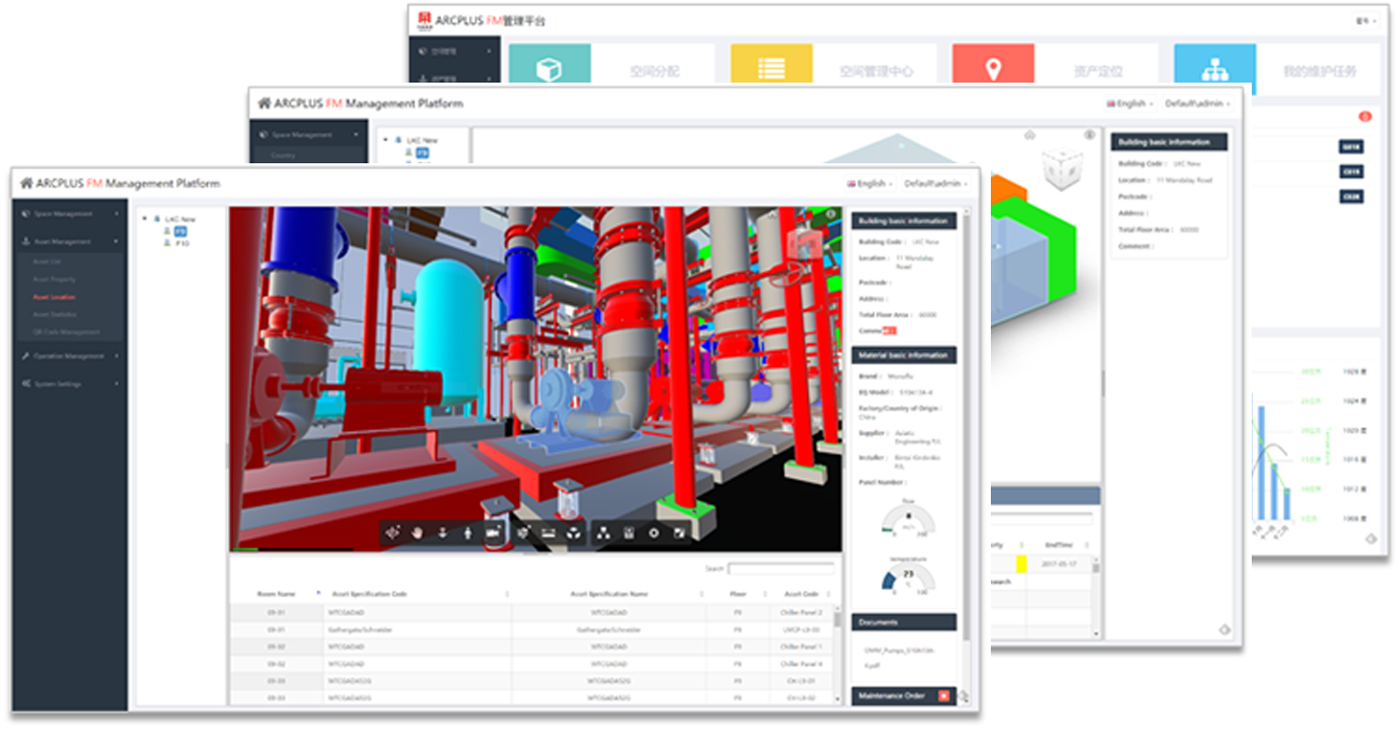The height and width of the screenshot is (730, 1400).
Task: Open QR Code Management in sidebar
Action: pos(66,332)
